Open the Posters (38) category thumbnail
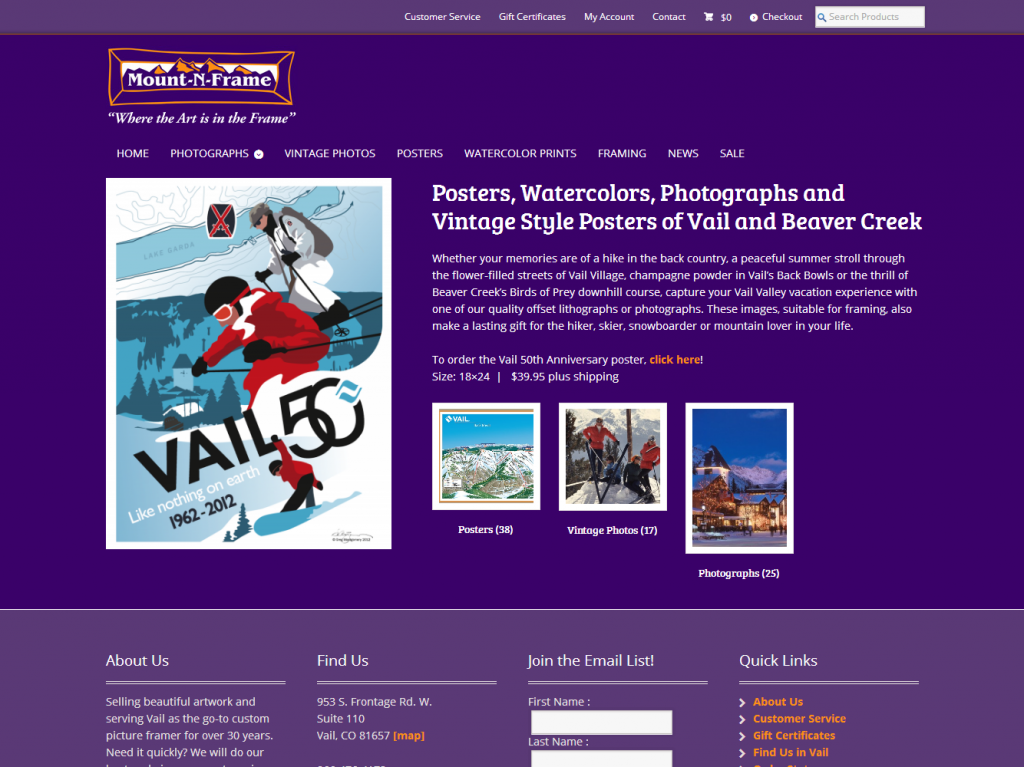The height and width of the screenshot is (767, 1024). [486, 456]
